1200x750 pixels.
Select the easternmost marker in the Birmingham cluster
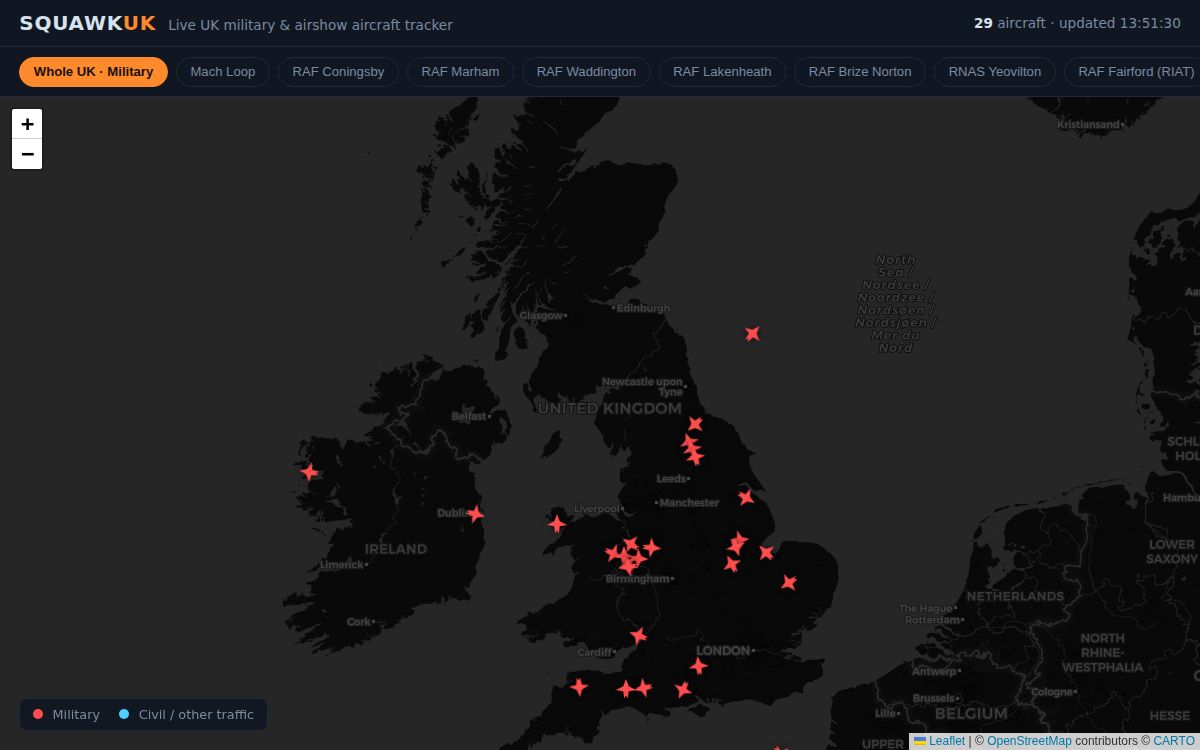pos(651,548)
